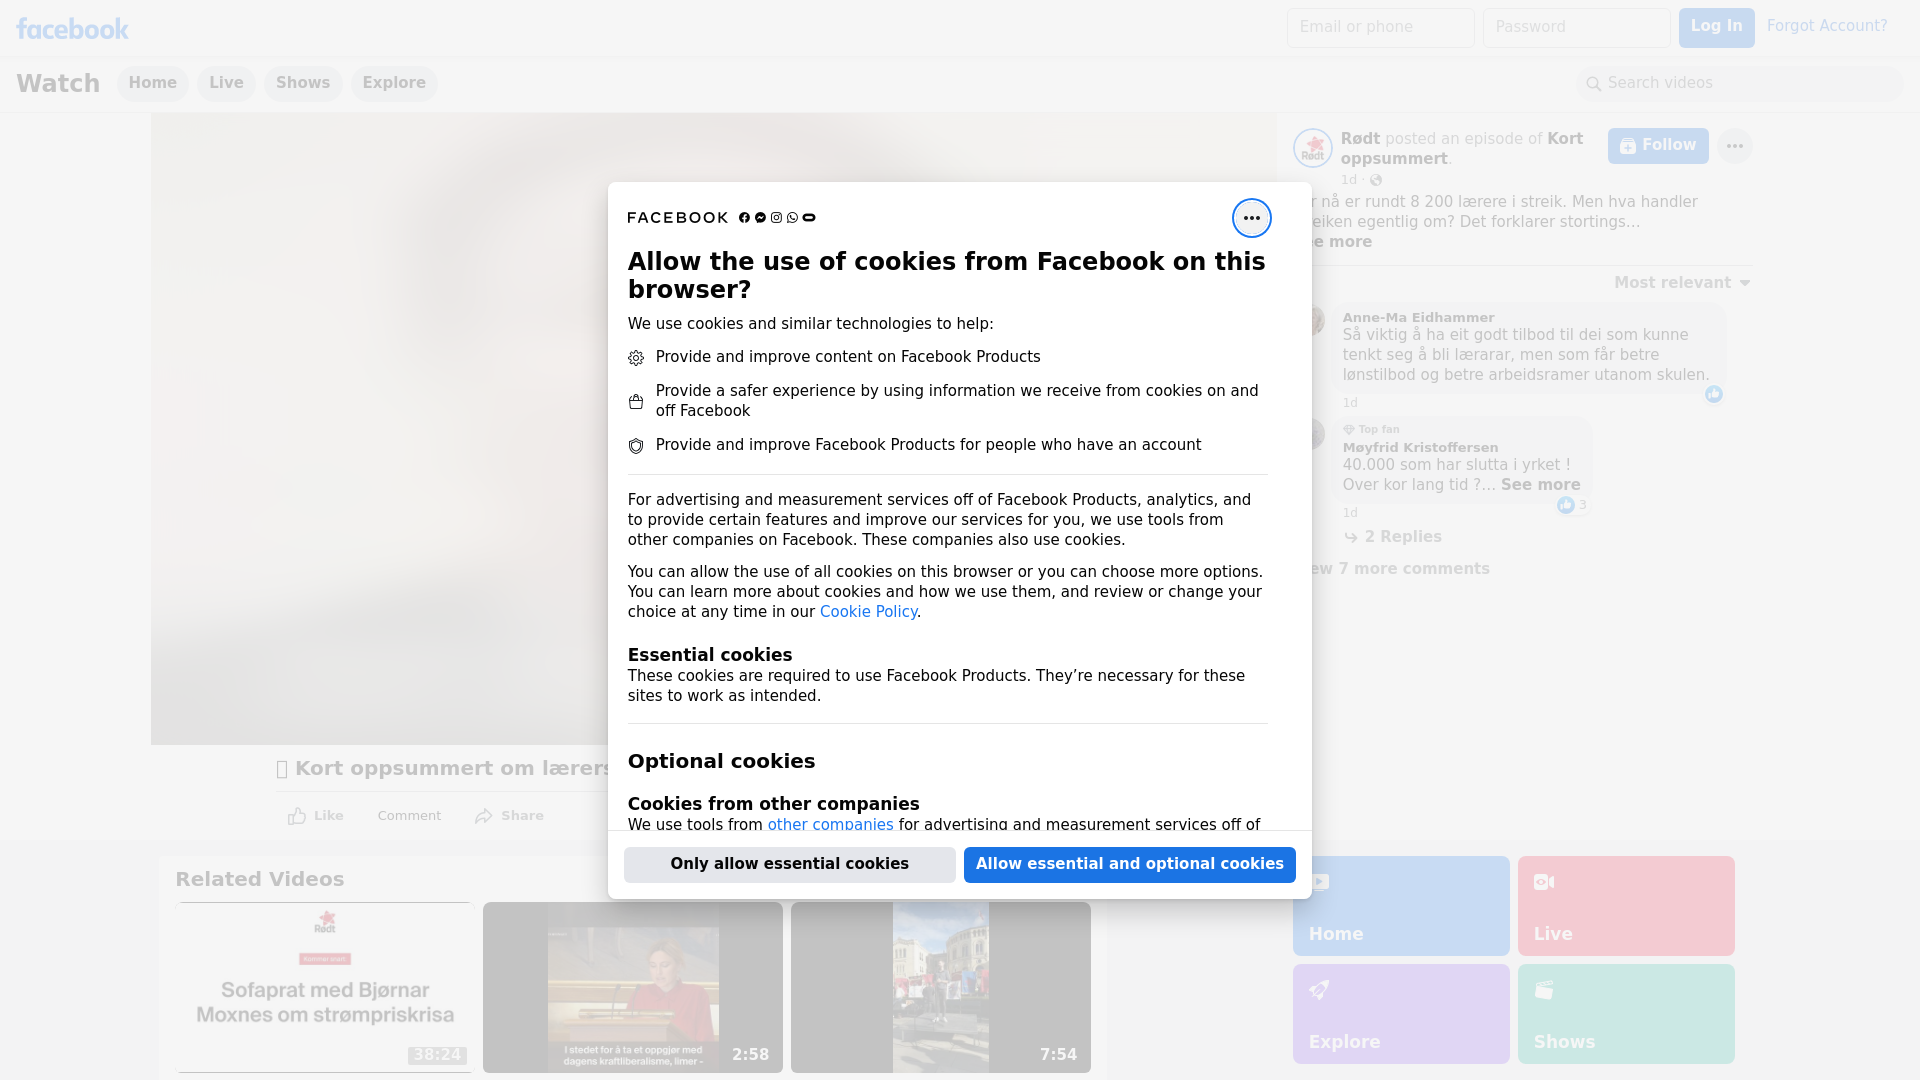1920x1080 pixels.
Task: Expand Møyfrid Kristoffersen's comment See more
Action: click(x=1540, y=485)
